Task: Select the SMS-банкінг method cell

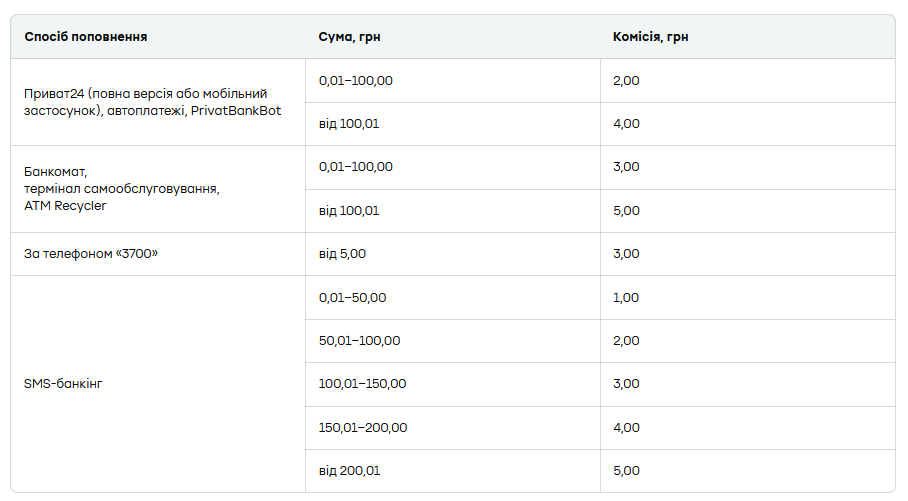Action: 63,383
